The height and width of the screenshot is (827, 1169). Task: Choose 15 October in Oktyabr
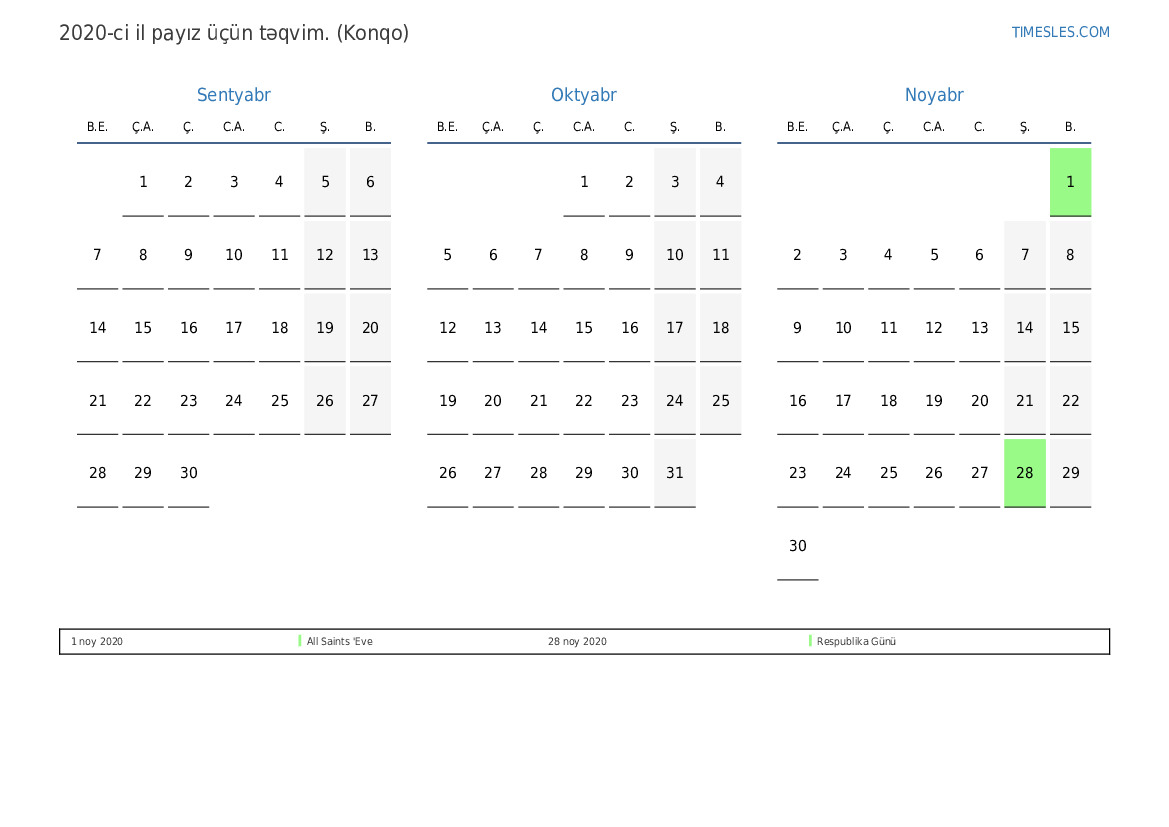[x=583, y=328]
